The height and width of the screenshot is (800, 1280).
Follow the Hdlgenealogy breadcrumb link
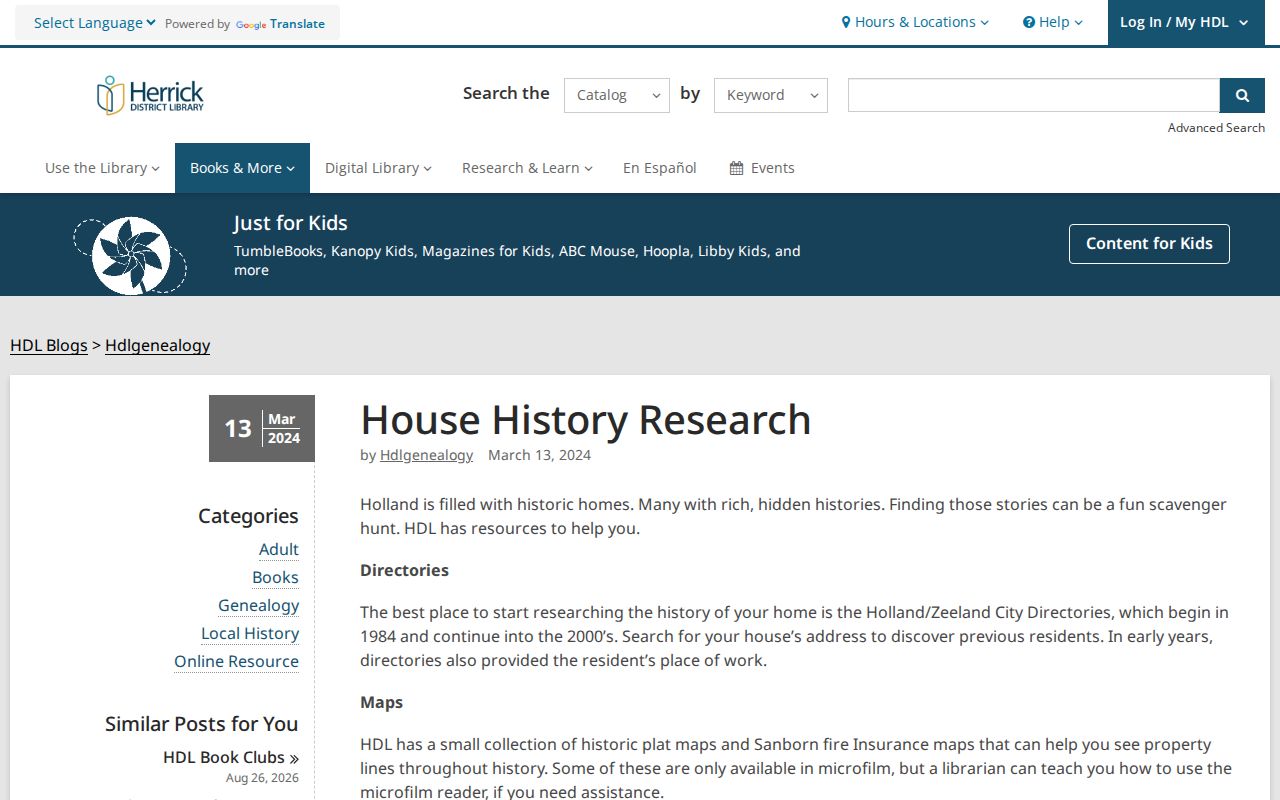coord(158,345)
